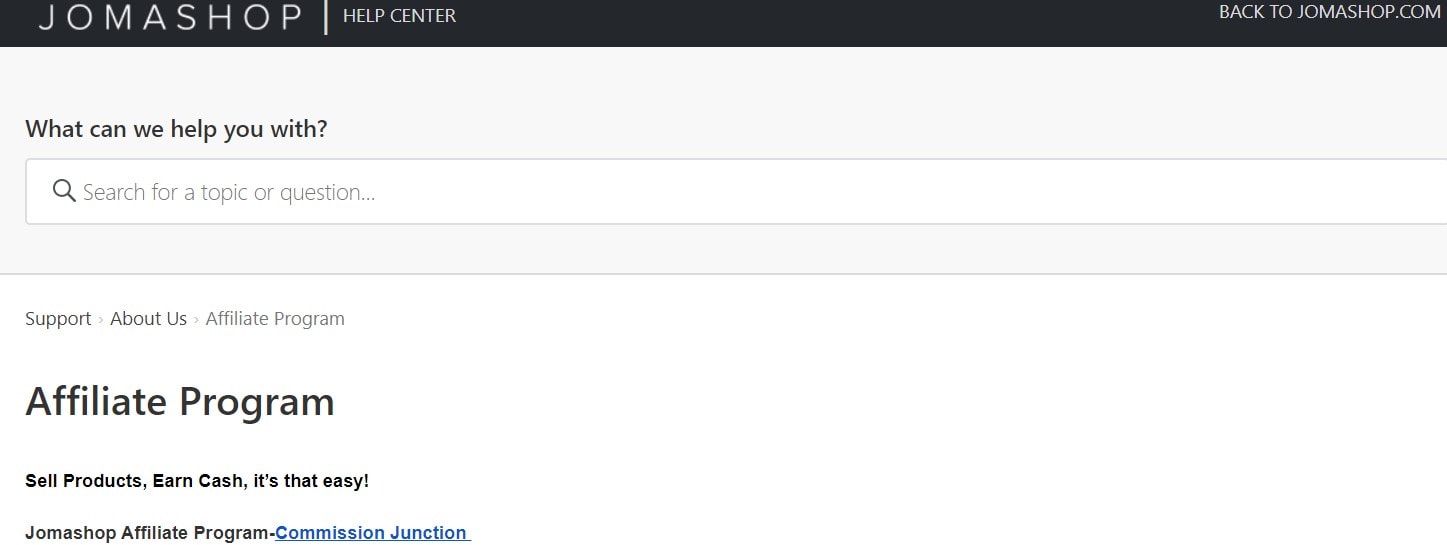Select the Affiliate Program breadcrumb item
The width and height of the screenshot is (1447, 545).
(x=275, y=319)
